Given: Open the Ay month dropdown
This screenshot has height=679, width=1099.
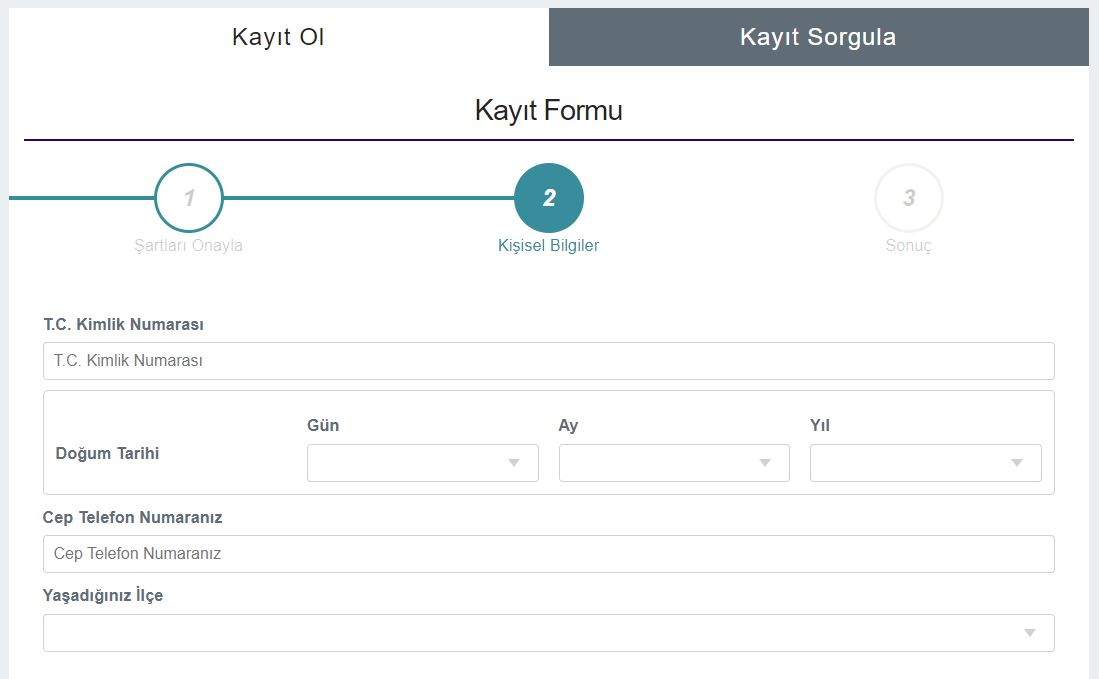Looking at the screenshot, I should [x=674, y=462].
